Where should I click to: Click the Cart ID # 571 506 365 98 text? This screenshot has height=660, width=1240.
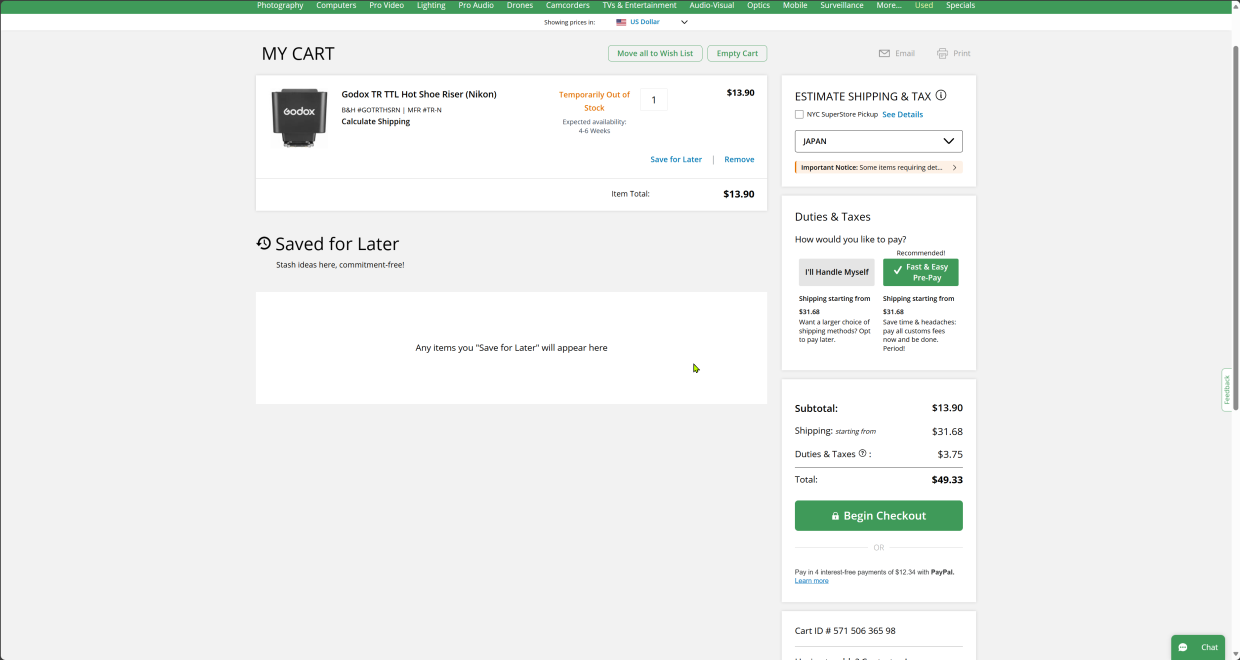point(845,631)
